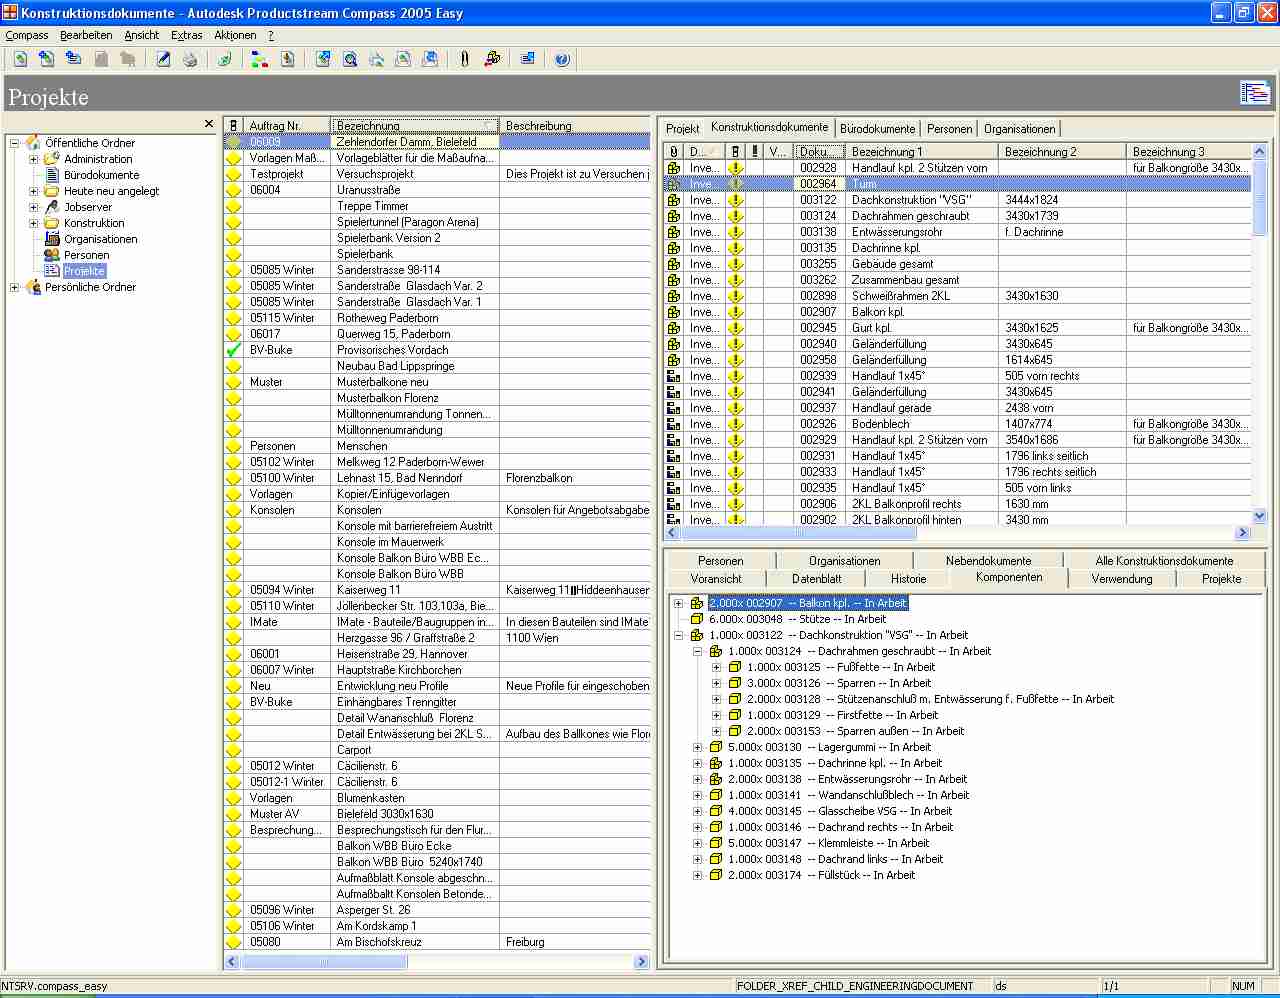Click the blue question mark help icon
The width and height of the screenshot is (1280, 998).
pyautogui.click(x=562, y=59)
